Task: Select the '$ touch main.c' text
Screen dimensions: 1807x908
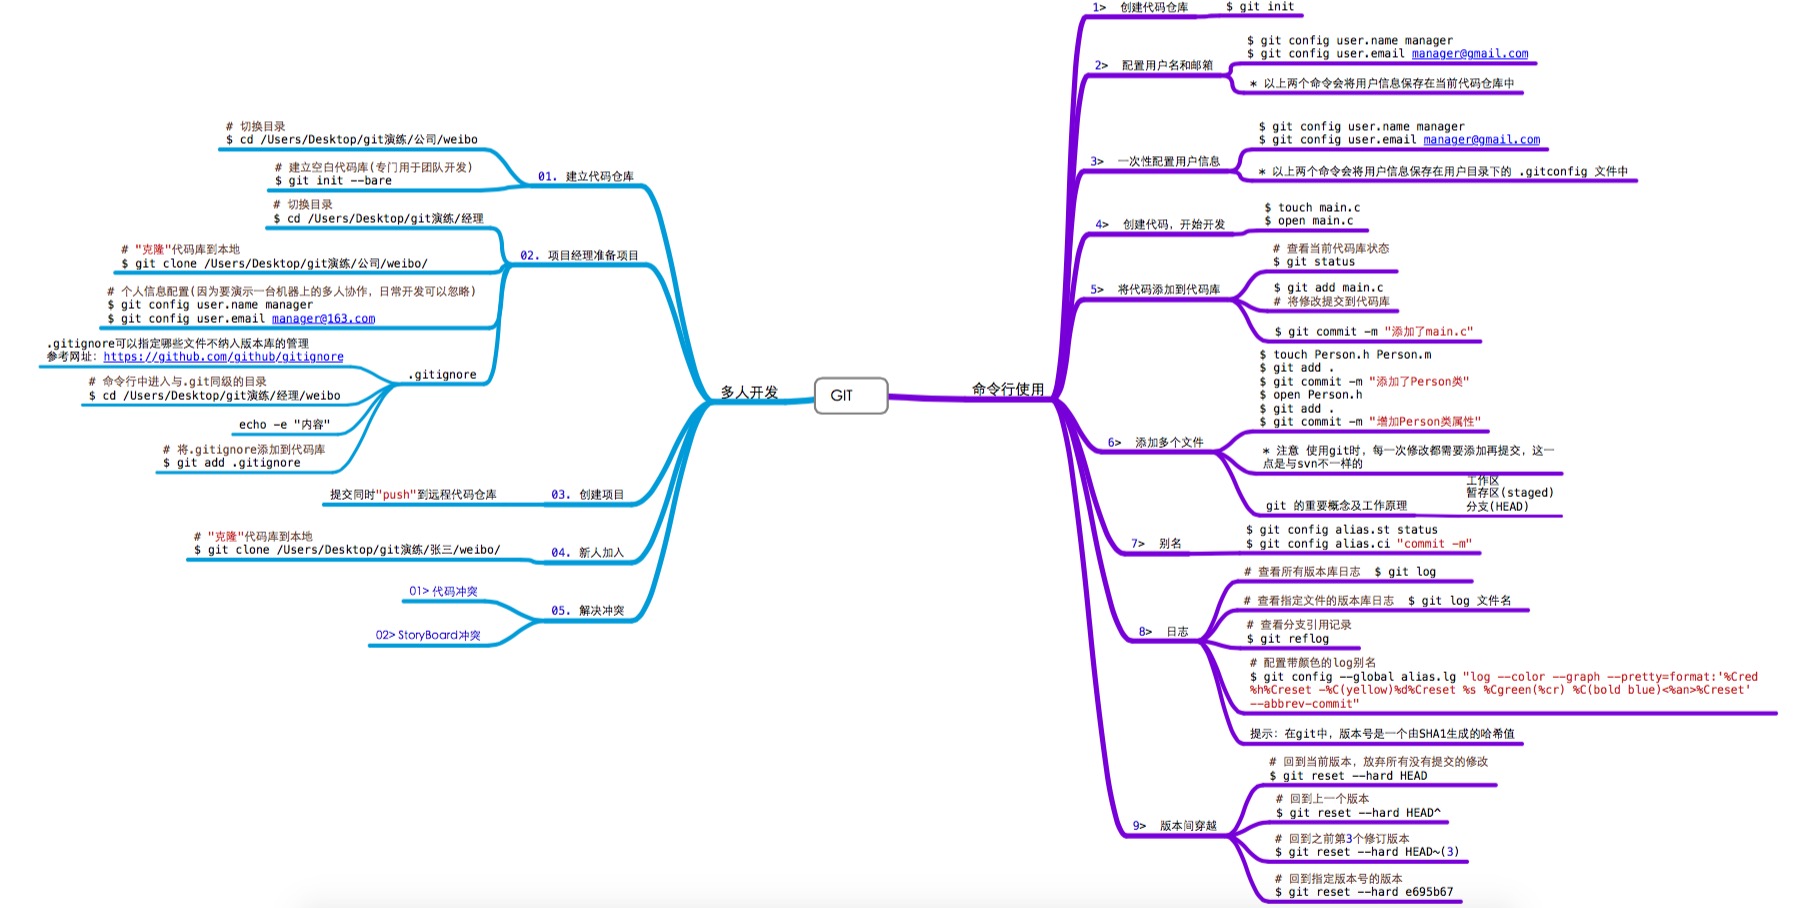Action: point(1312,207)
